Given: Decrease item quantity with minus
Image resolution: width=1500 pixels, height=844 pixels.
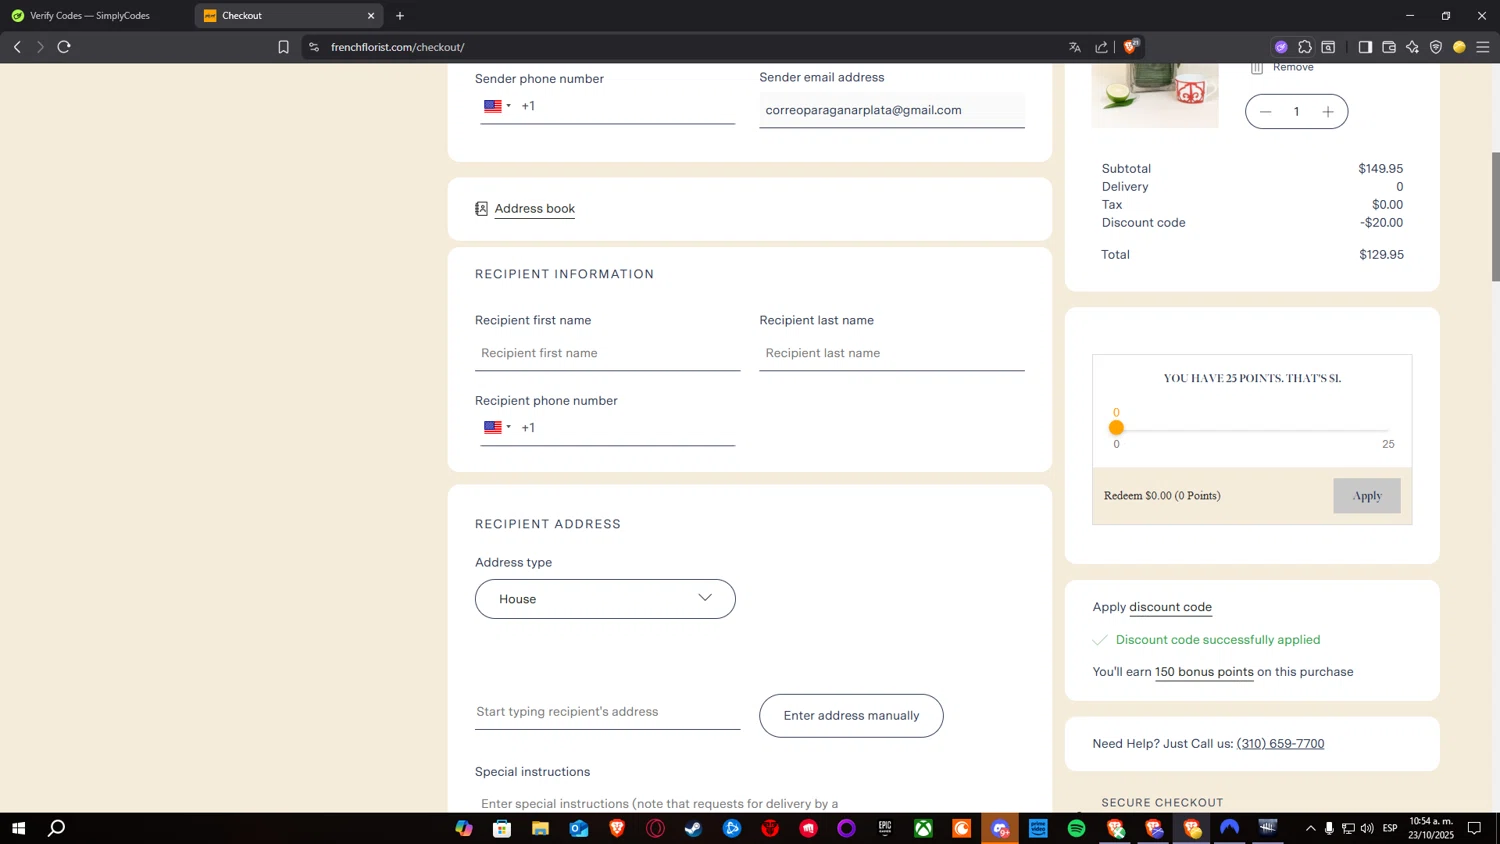Looking at the screenshot, I should click(1266, 112).
